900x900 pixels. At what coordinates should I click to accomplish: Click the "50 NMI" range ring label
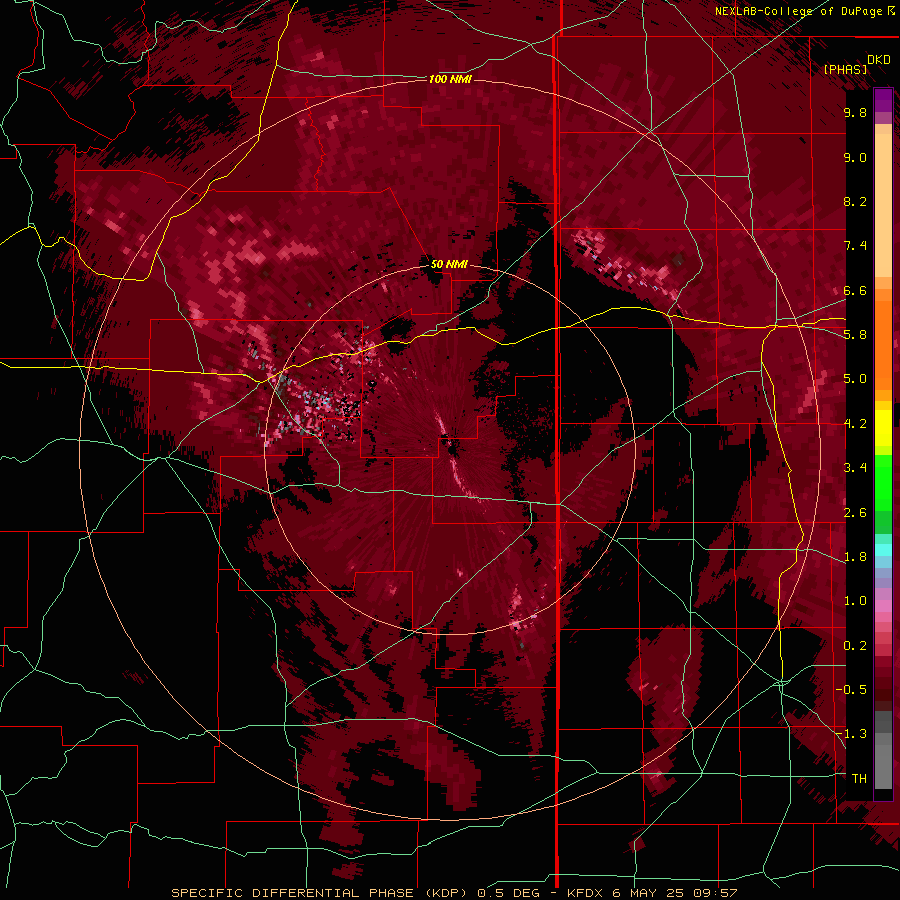point(449,265)
